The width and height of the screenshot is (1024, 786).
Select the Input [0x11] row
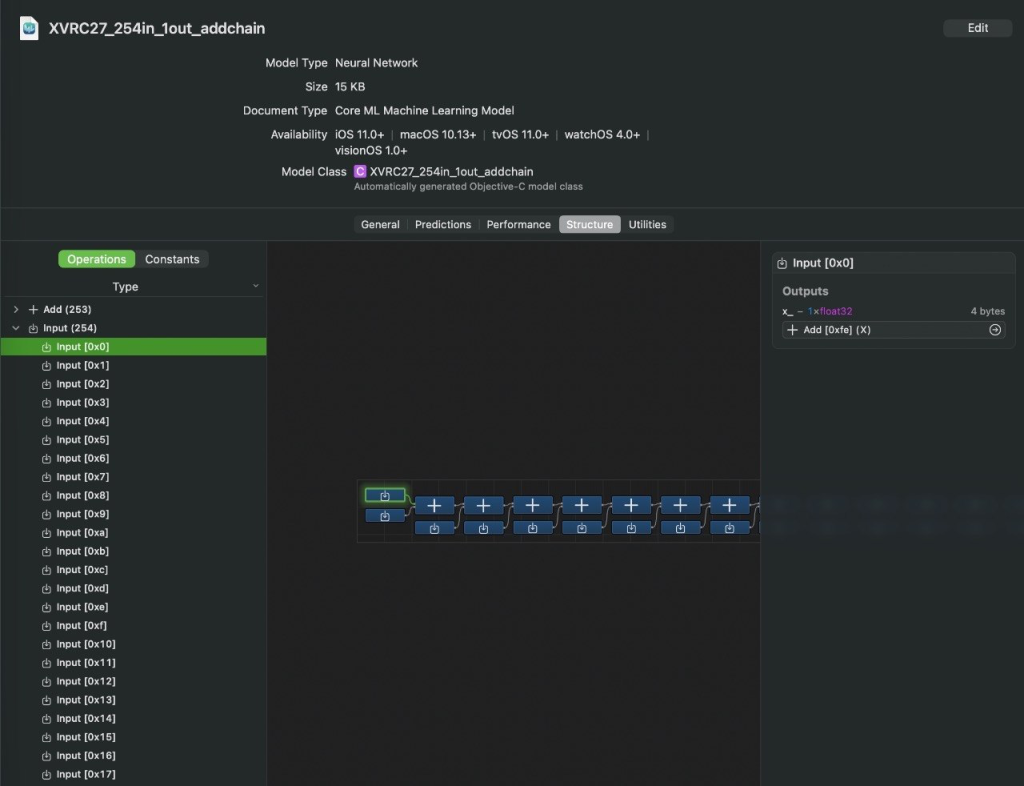(x=133, y=663)
